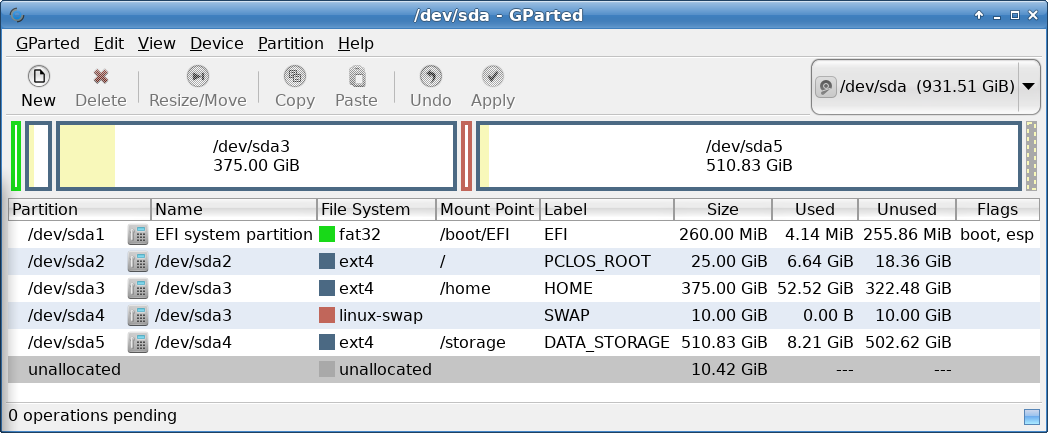Click the mounted key icon beside /dev/sda5
1048x433 pixels.
[x=138, y=342]
